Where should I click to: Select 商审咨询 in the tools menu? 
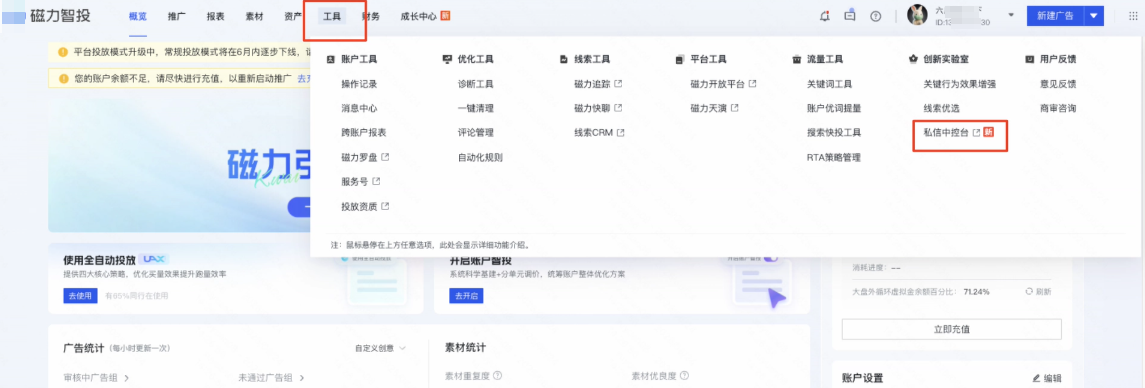point(1057,108)
